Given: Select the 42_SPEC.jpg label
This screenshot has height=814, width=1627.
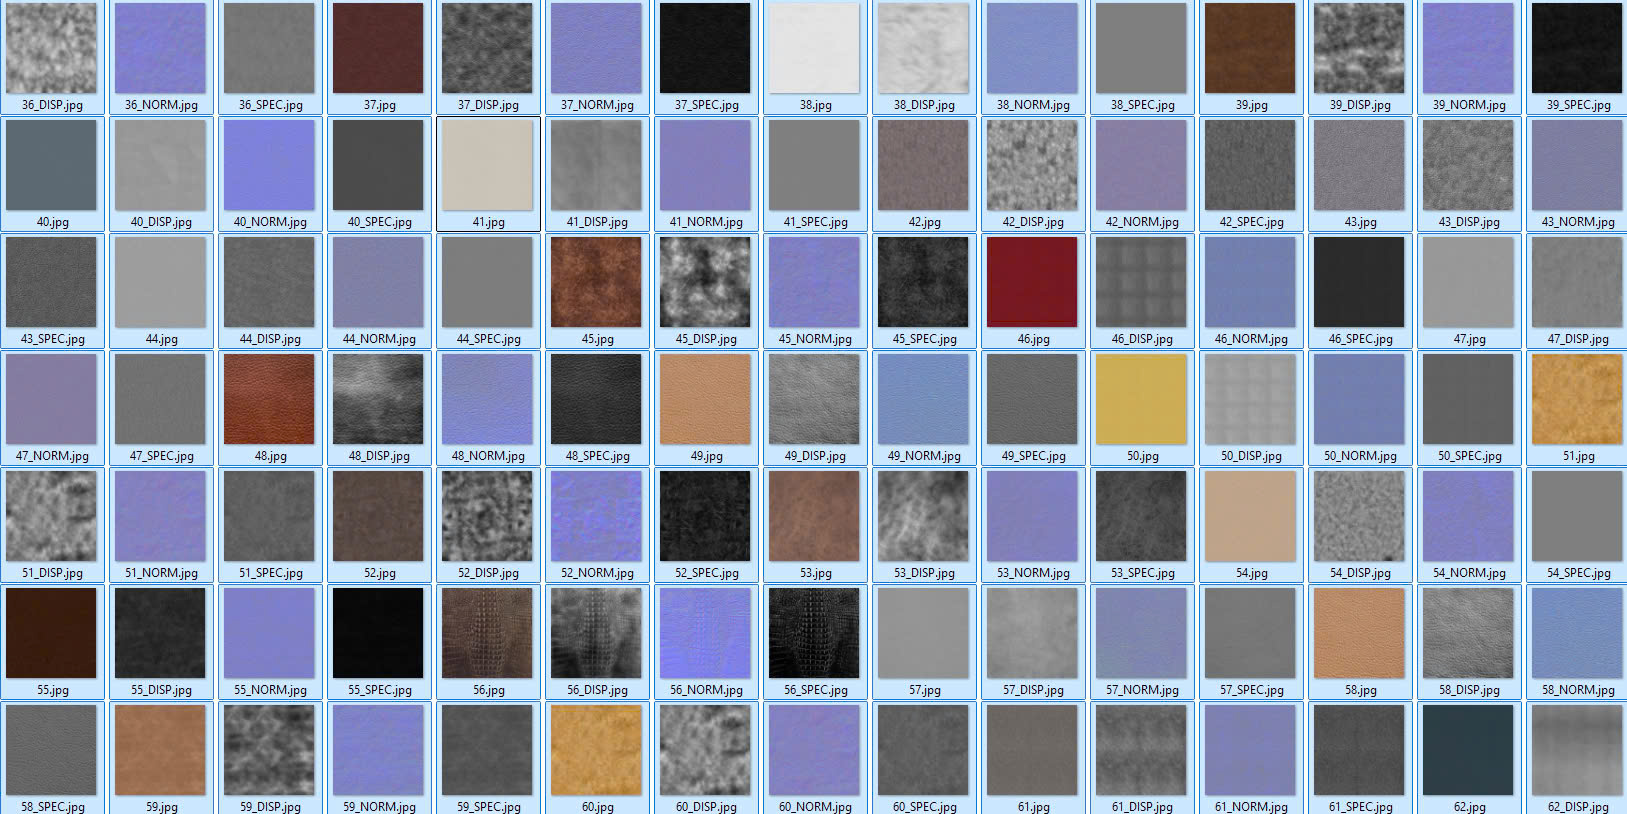Looking at the screenshot, I should 1251,222.
